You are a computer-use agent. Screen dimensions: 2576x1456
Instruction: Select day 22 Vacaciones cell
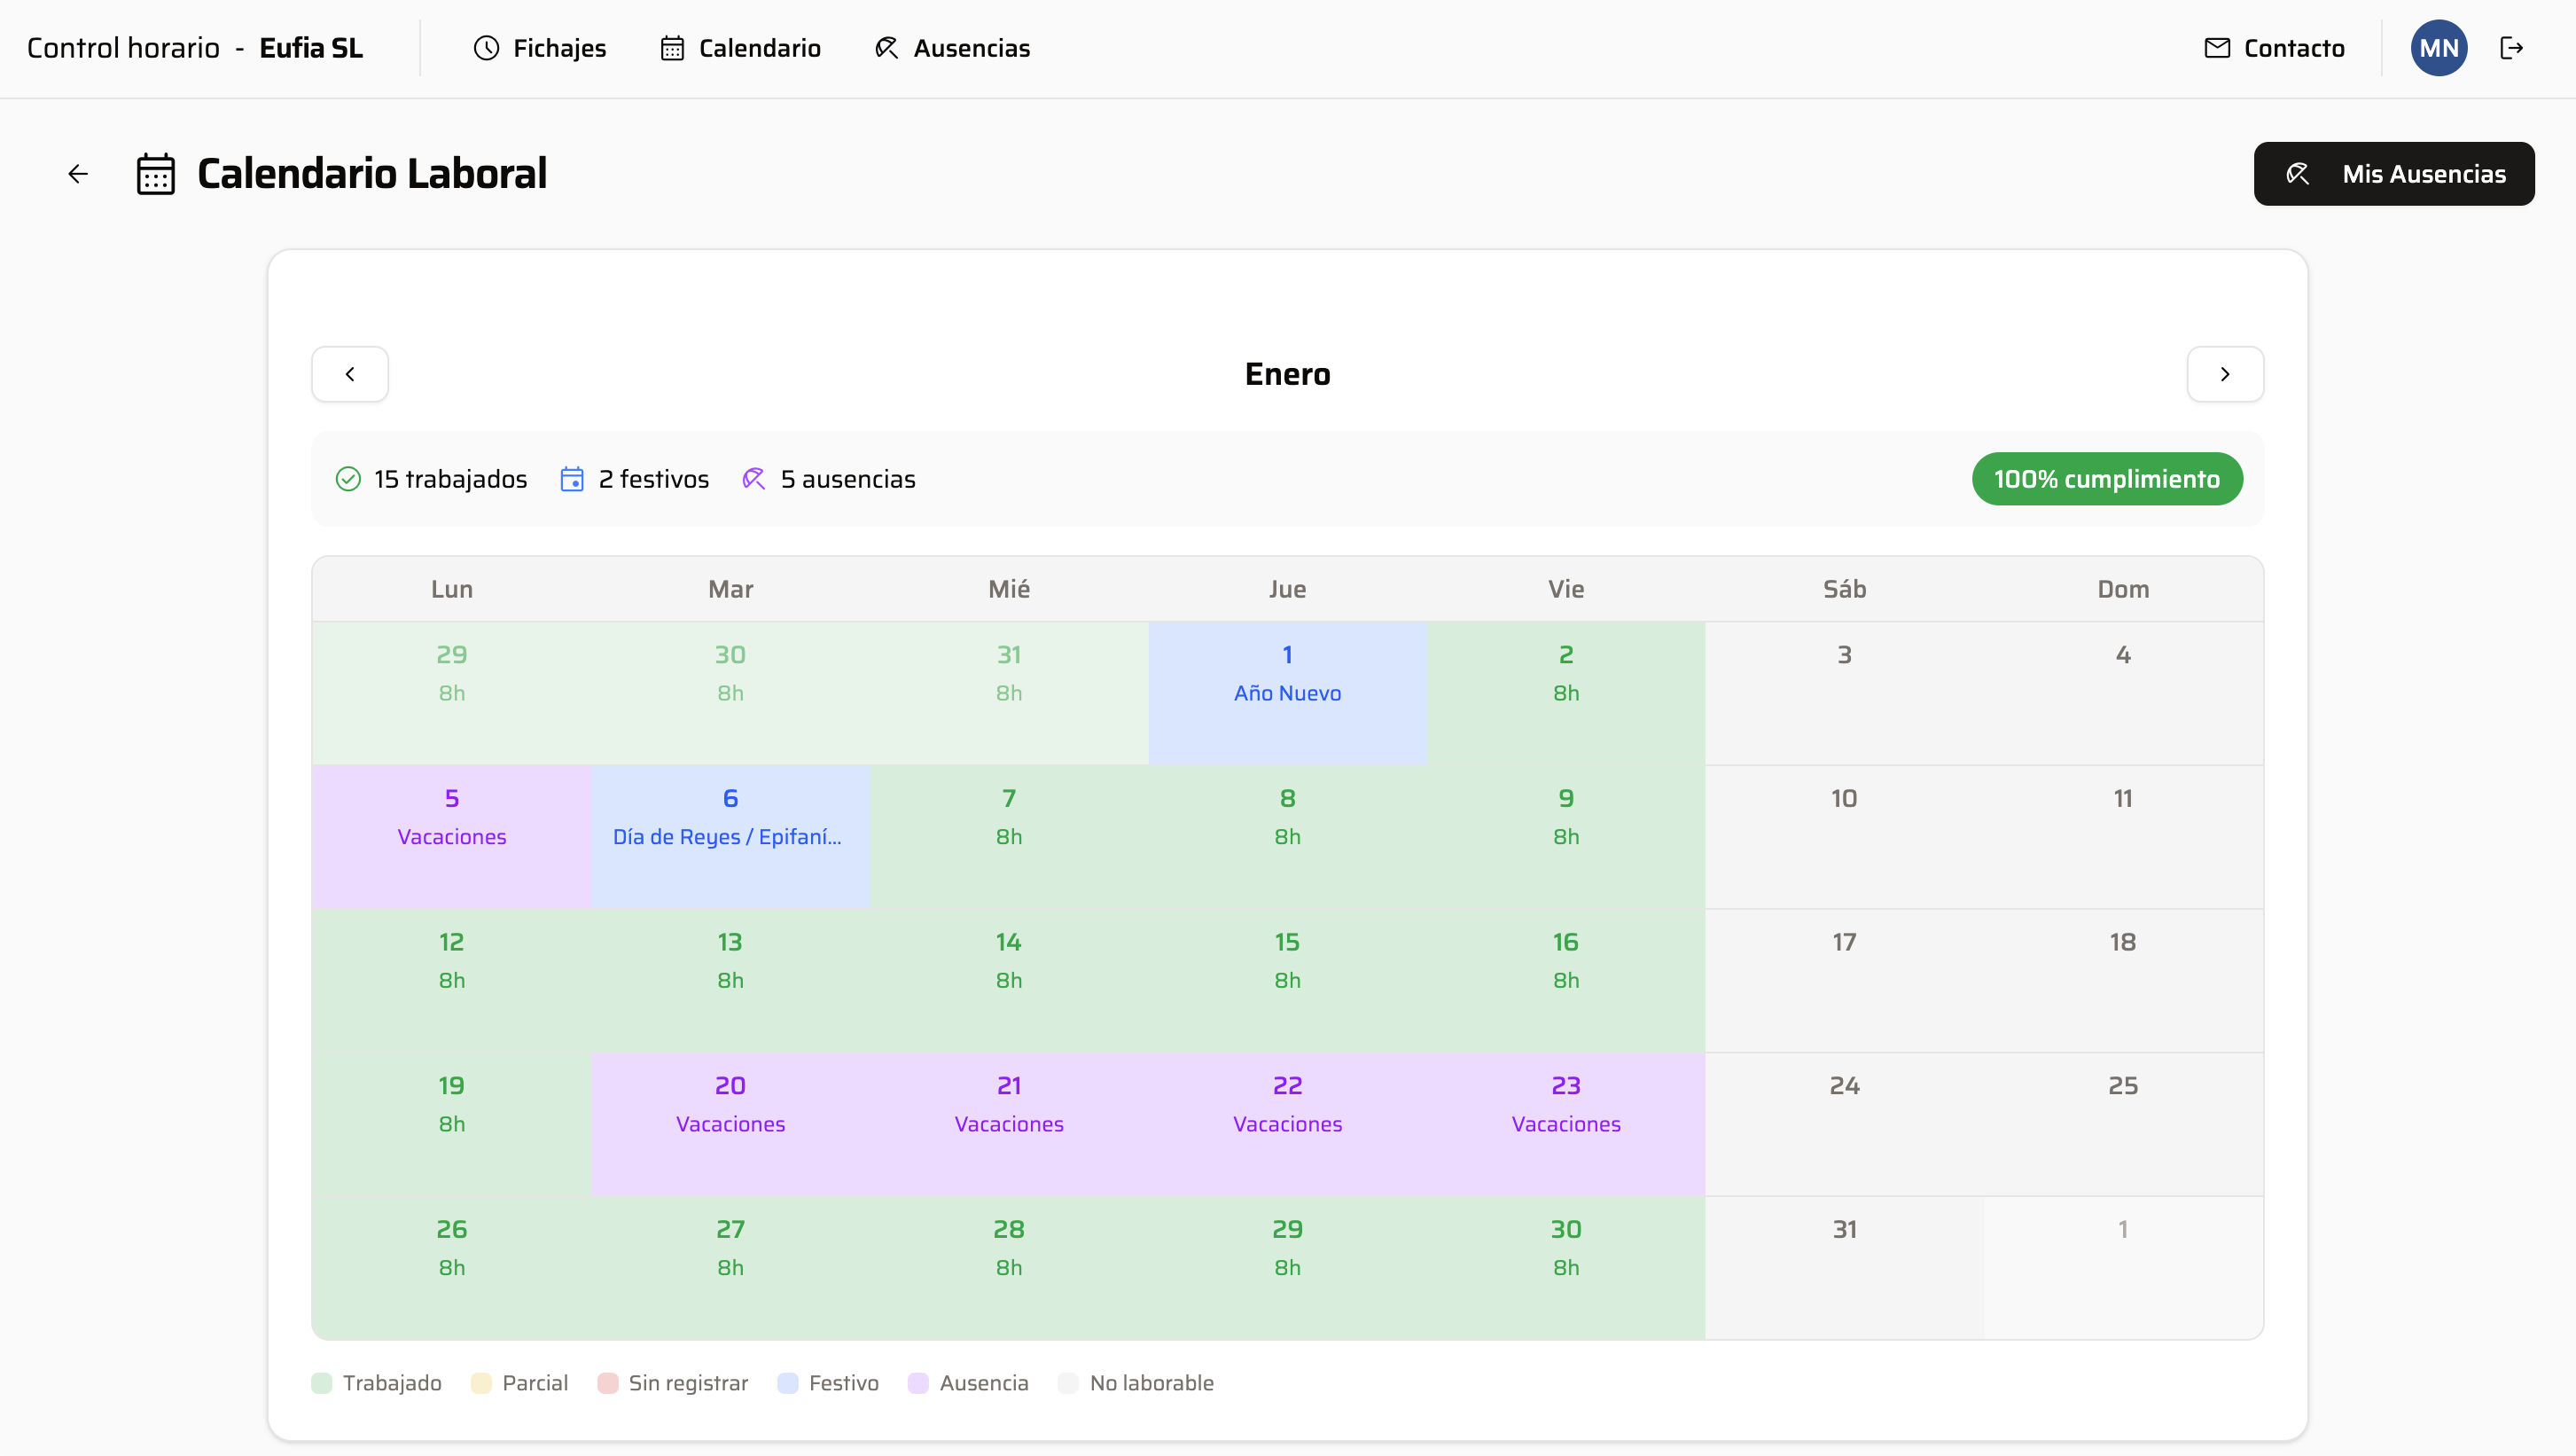1287,1124
